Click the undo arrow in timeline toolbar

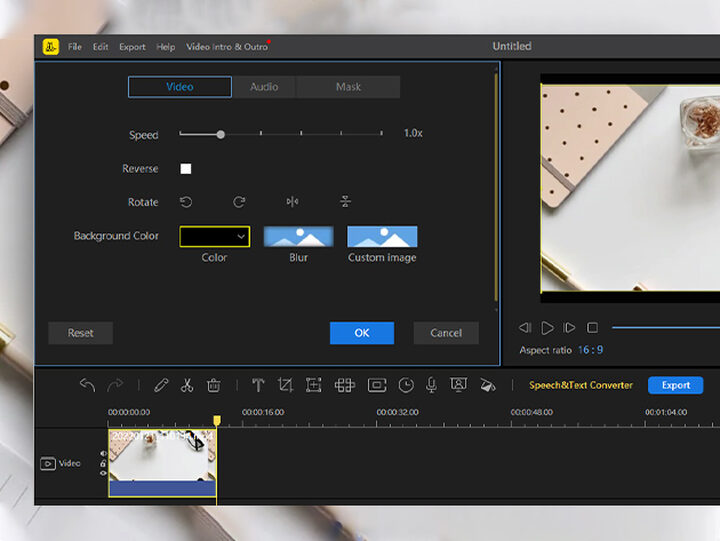(x=87, y=385)
